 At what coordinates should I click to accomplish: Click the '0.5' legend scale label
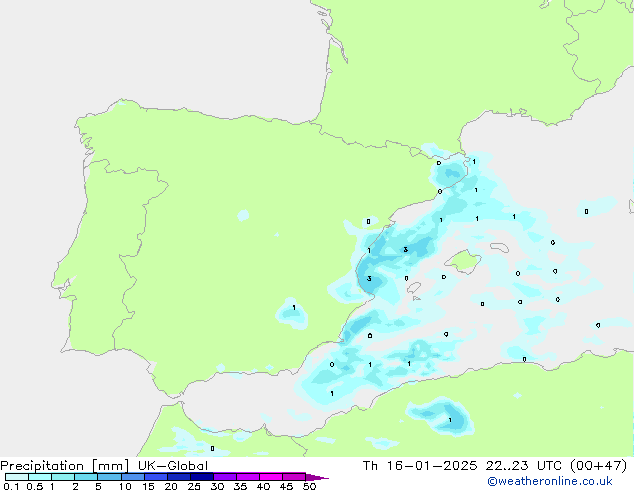pos(35,486)
